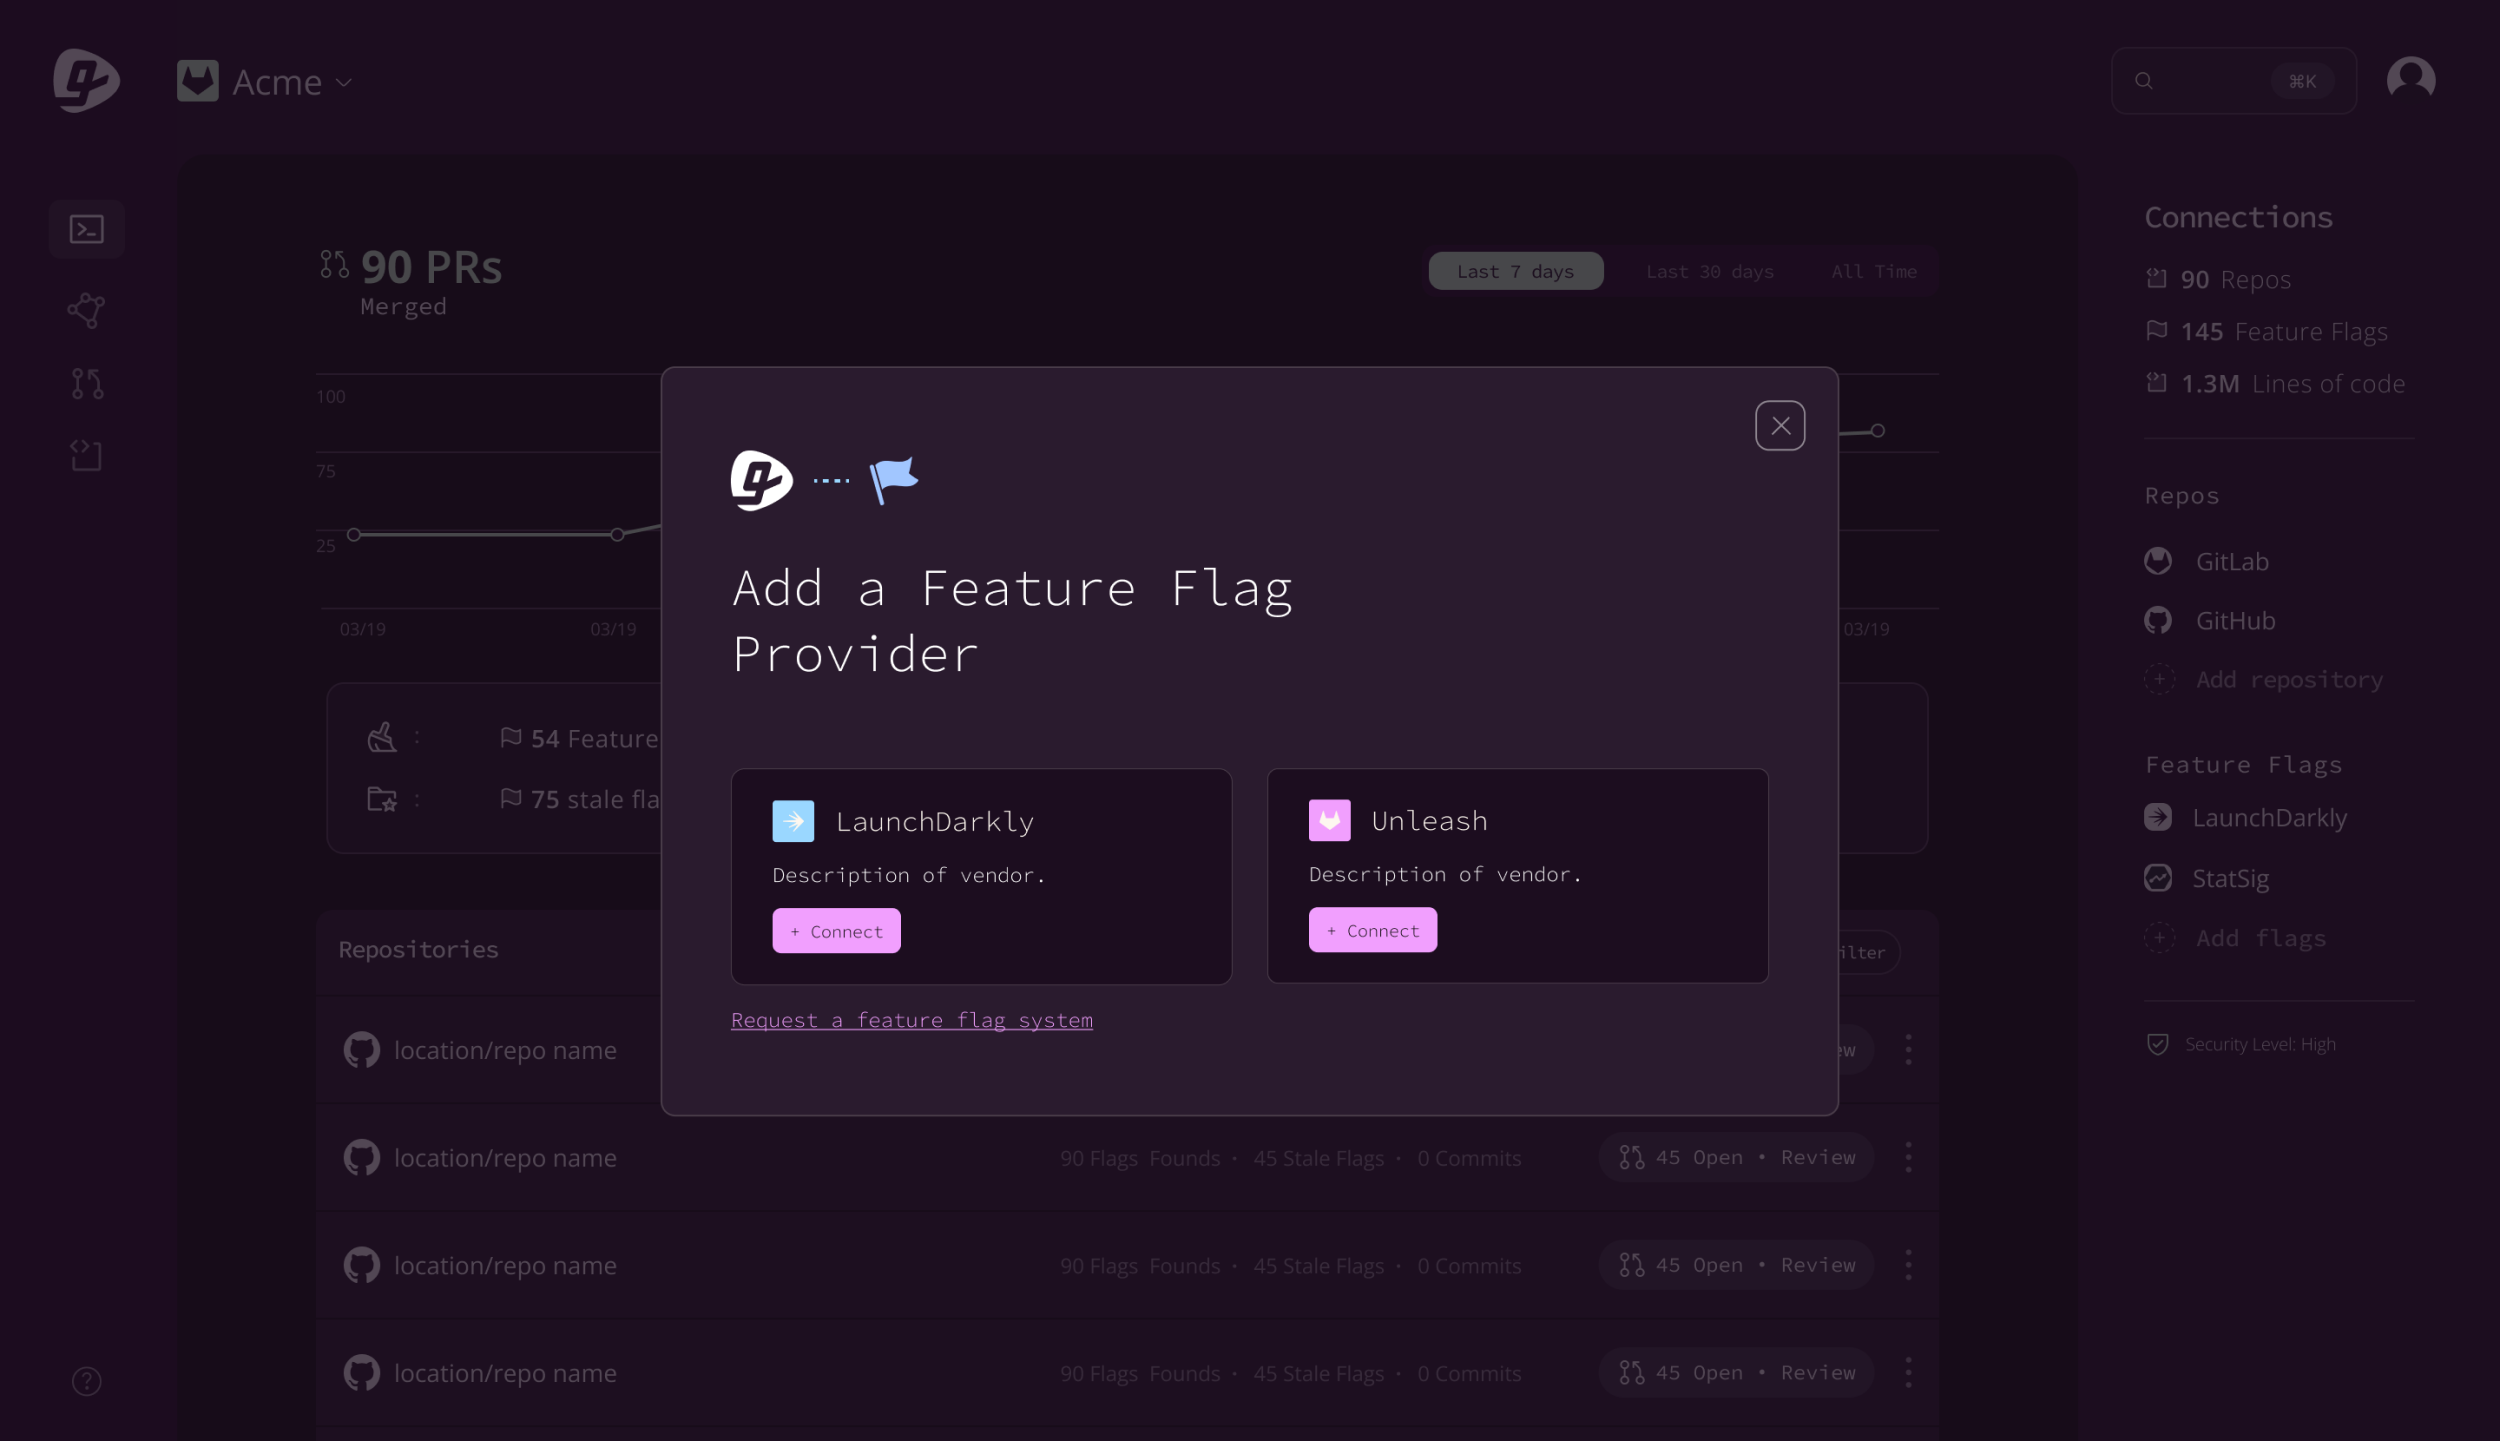Image resolution: width=2500 pixels, height=1441 pixels.
Task: Click the GitLab icon under Repos
Action: [x=2157, y=562]
